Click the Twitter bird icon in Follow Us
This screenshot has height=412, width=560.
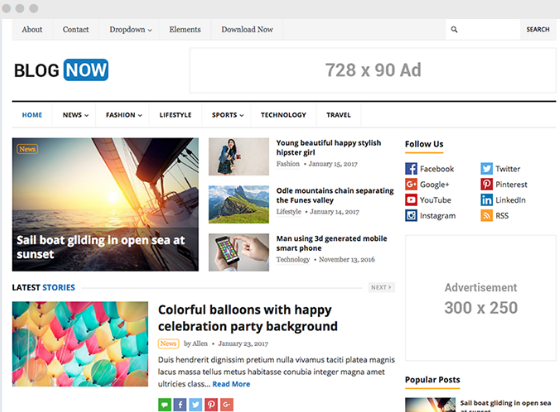(x=486, y=169)
